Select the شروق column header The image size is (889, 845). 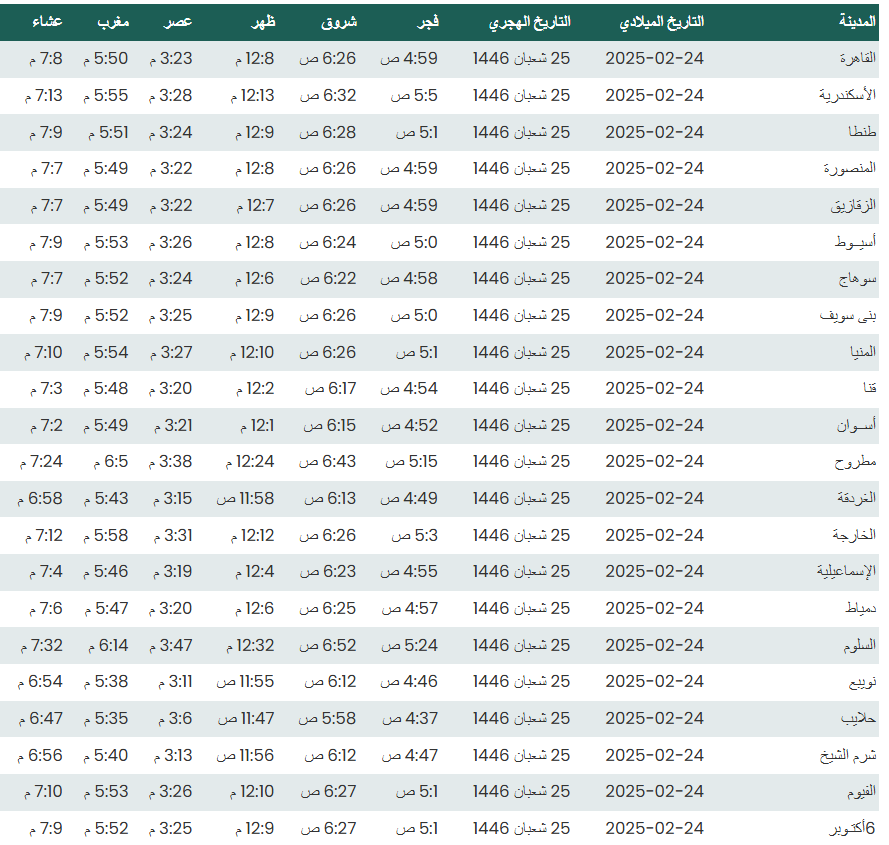click(x=339, y=22)
